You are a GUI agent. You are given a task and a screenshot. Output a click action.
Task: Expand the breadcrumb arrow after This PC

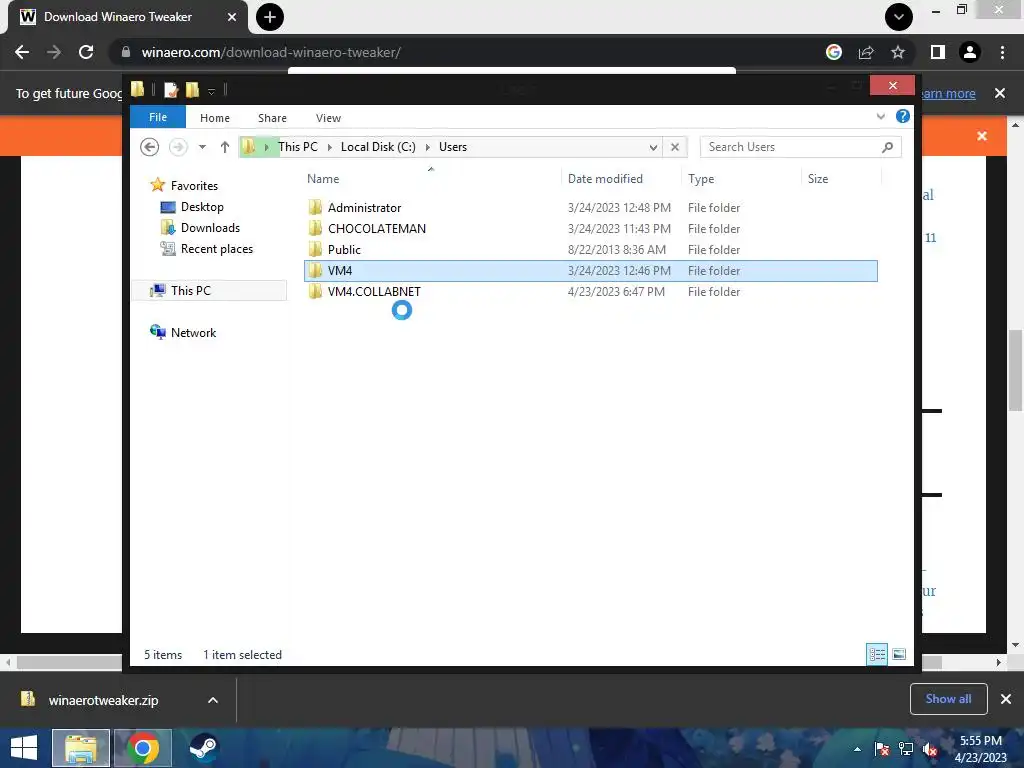330,147
